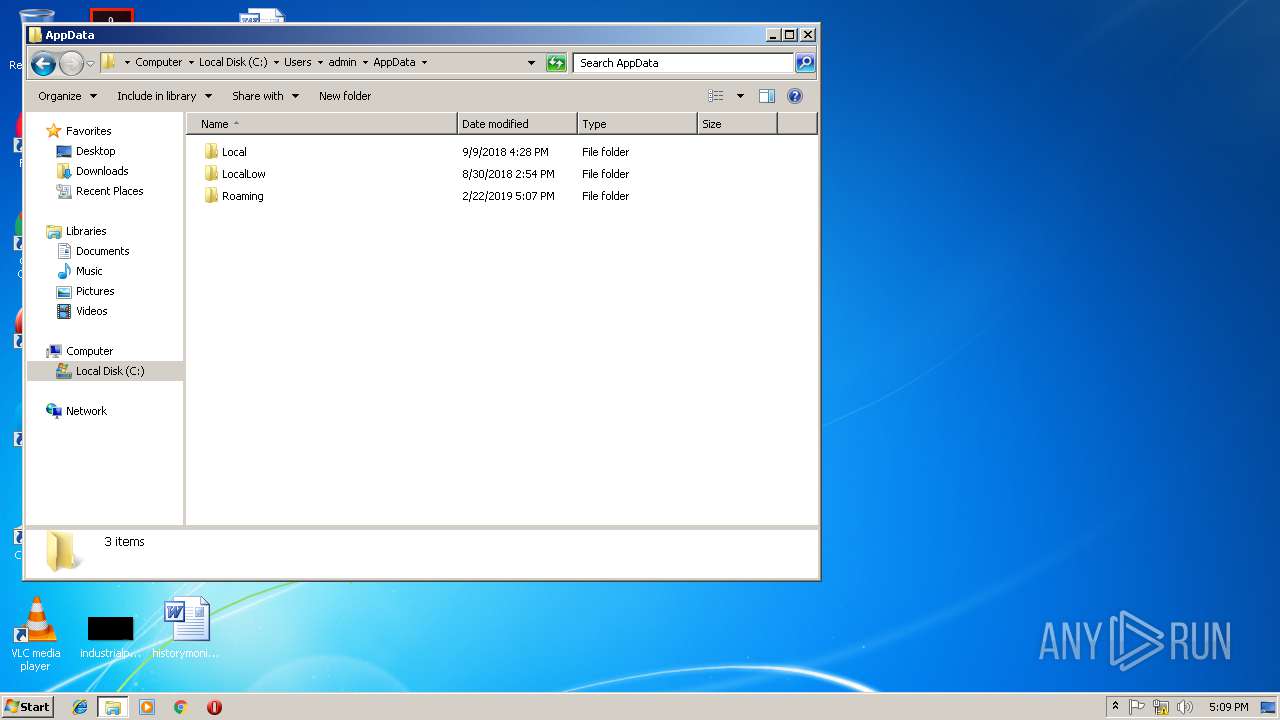Launch Internet Explorer from the taskbar
Viewport: 1280px width, 720px height.
click(80, 707)
